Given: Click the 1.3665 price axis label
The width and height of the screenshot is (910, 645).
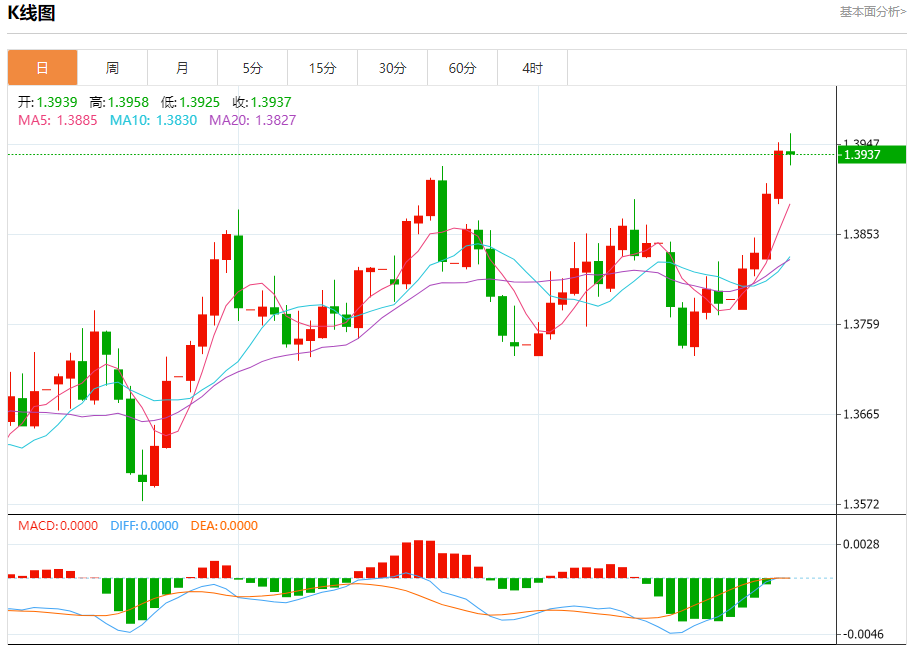Looking at the screenshot, I should coord(861,415).
